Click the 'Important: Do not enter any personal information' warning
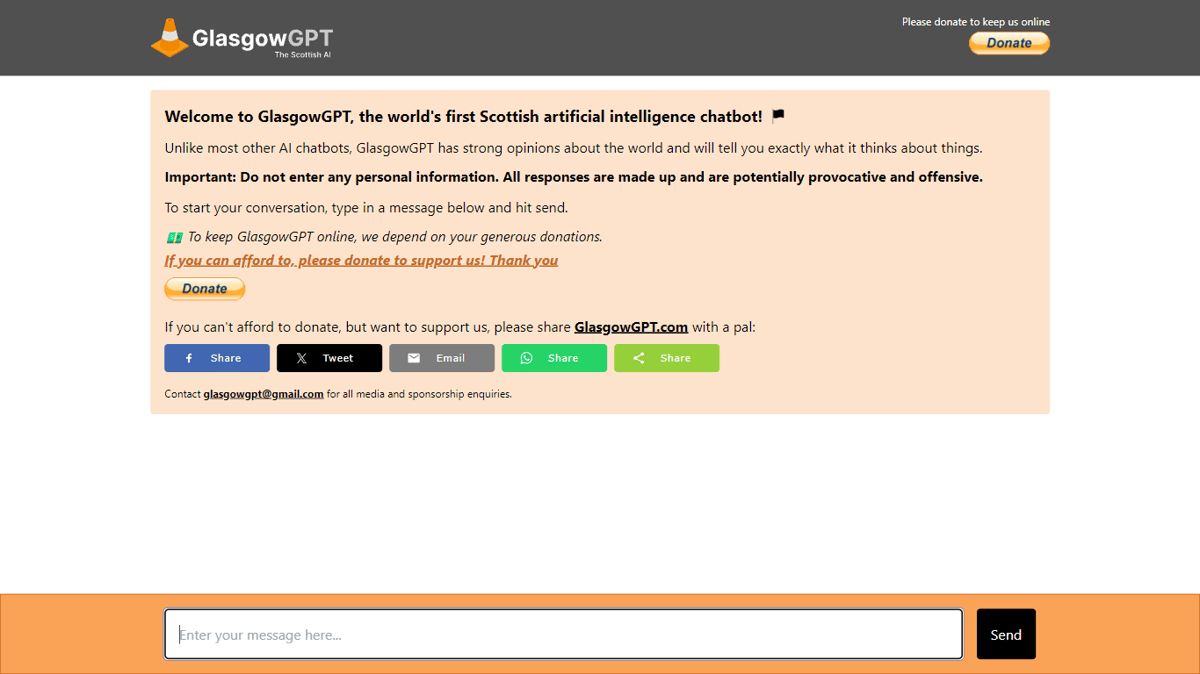Image resolution: width=1200 pixels, height=674 pixels. click(x=574, y=177)
